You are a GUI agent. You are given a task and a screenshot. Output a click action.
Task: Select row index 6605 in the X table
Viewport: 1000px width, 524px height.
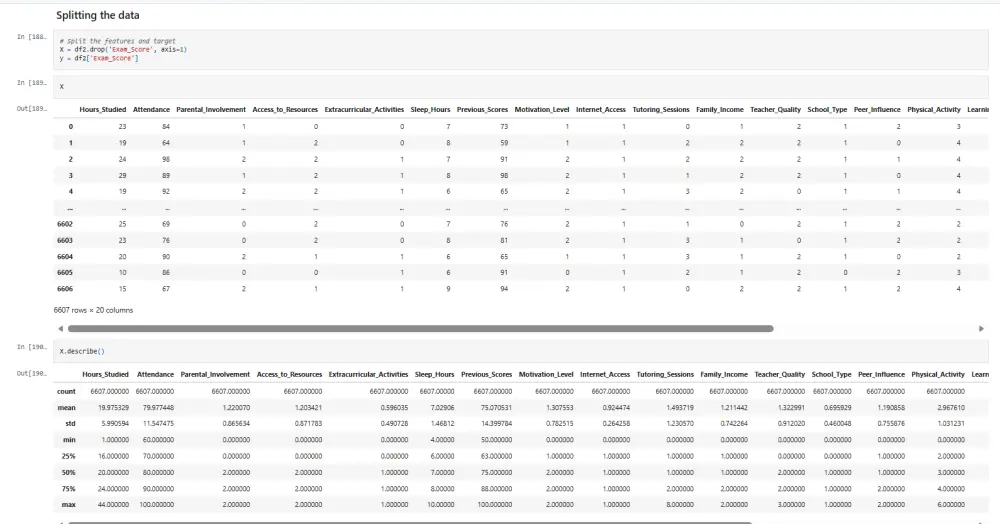pyautogui.click(x=65, y=273)
